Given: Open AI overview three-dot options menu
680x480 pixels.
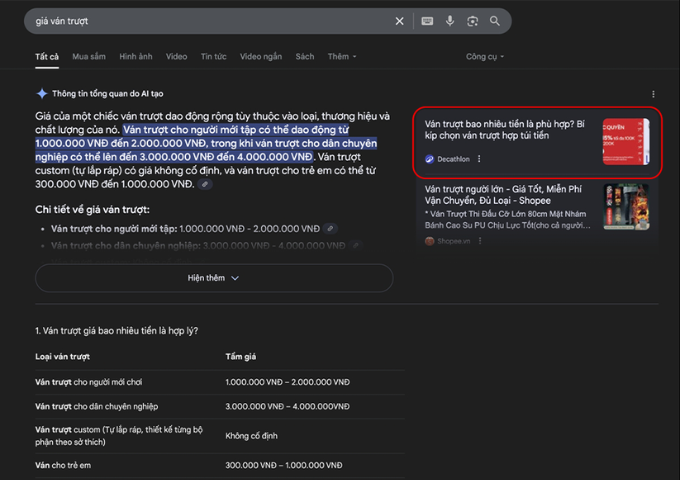Looking at the screenshot, I should (653, 94).
